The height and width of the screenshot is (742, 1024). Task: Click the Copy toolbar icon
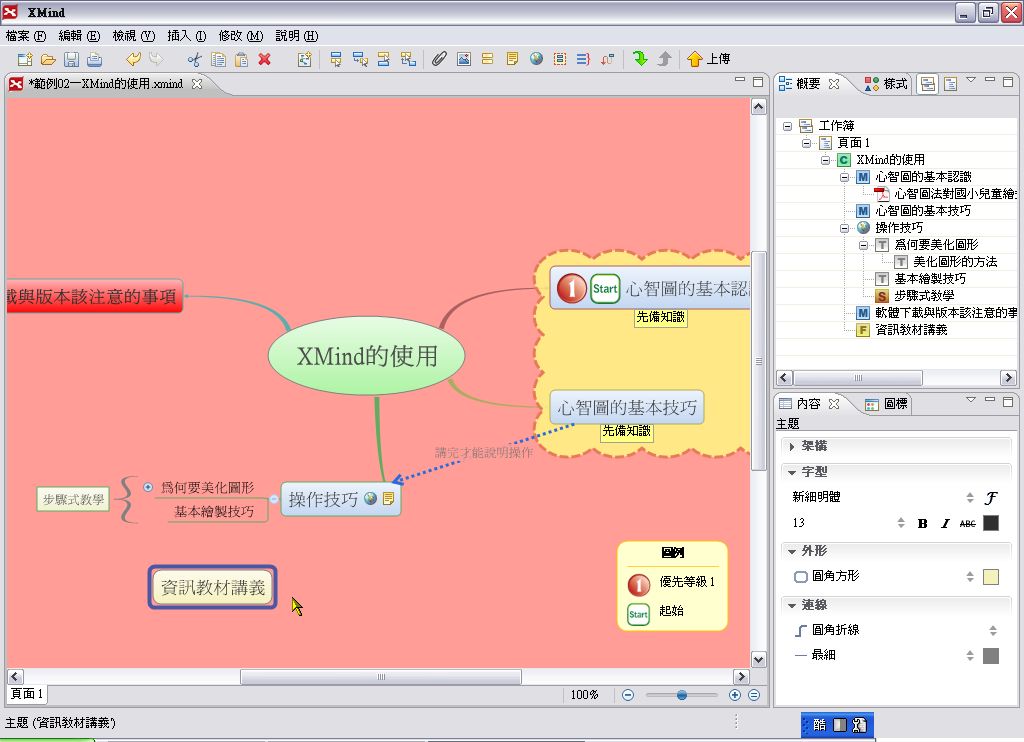coord(218,59)
